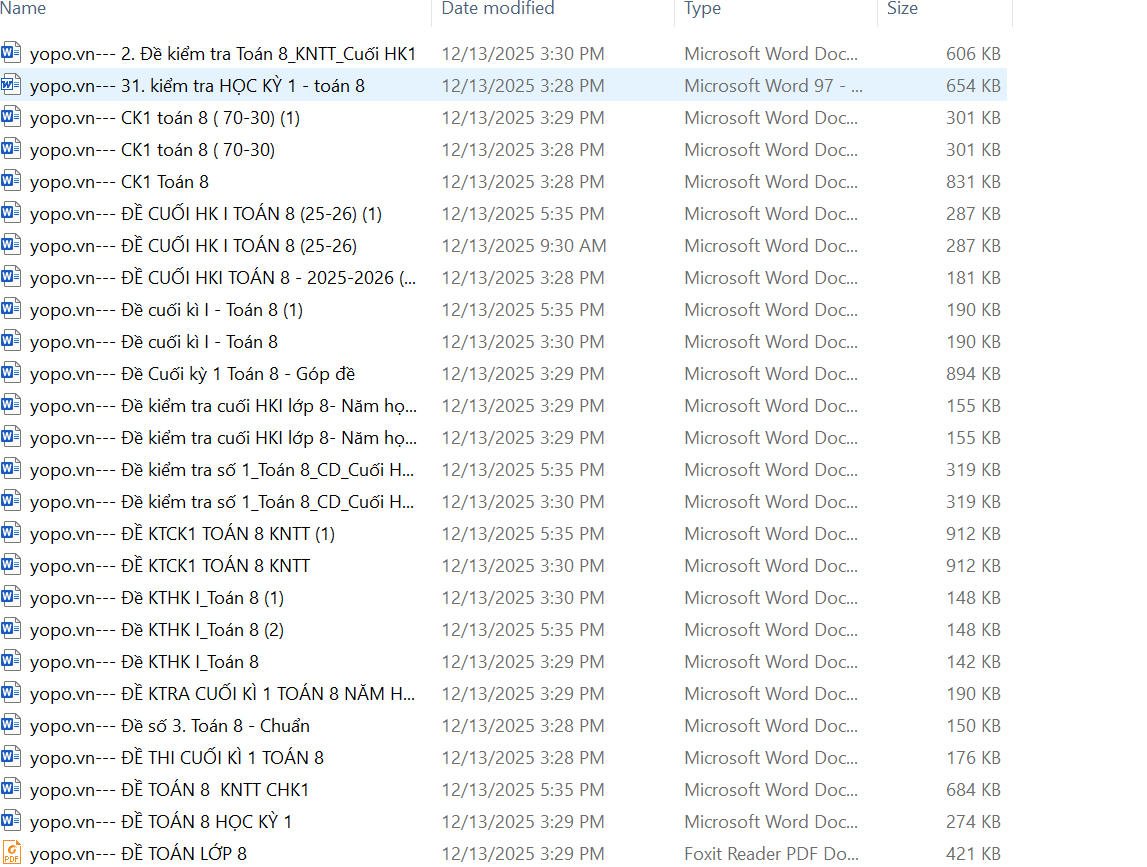Click Word icon of ĐỀ TOÁN 8 KNTT CHK1
This screenshot has width=1147, height=867.
coord(12,789)
